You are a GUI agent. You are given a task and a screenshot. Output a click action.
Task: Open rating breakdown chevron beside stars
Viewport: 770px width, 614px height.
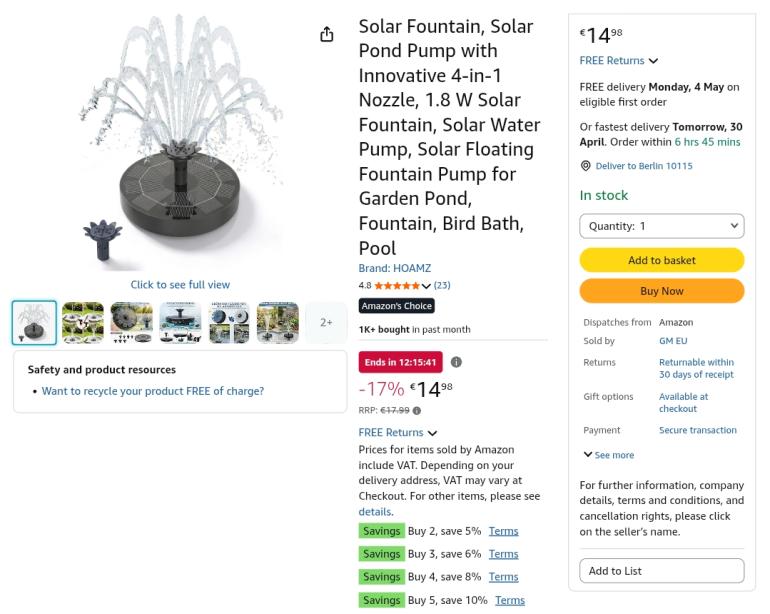426,286
